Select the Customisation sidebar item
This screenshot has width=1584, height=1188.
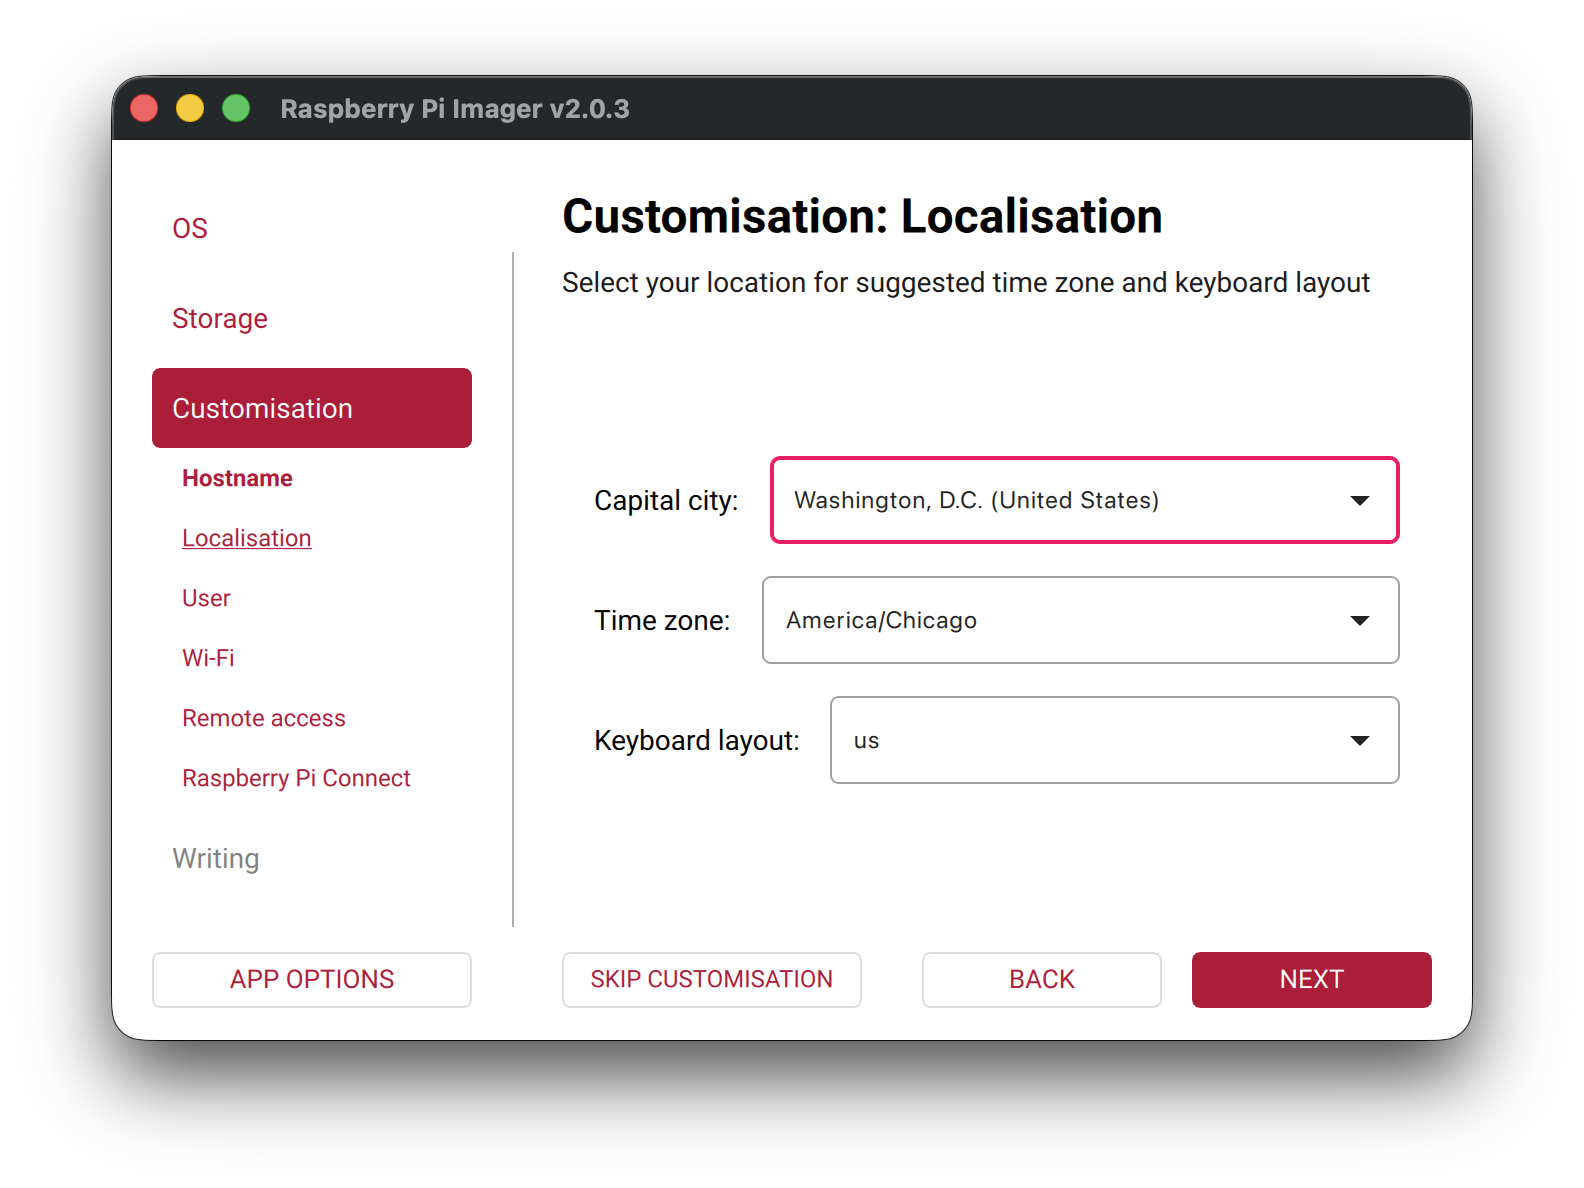click(312, 408)
